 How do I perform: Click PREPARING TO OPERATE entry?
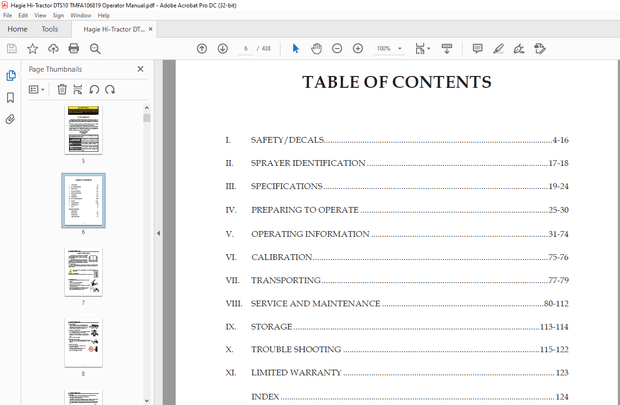(397, 210)
